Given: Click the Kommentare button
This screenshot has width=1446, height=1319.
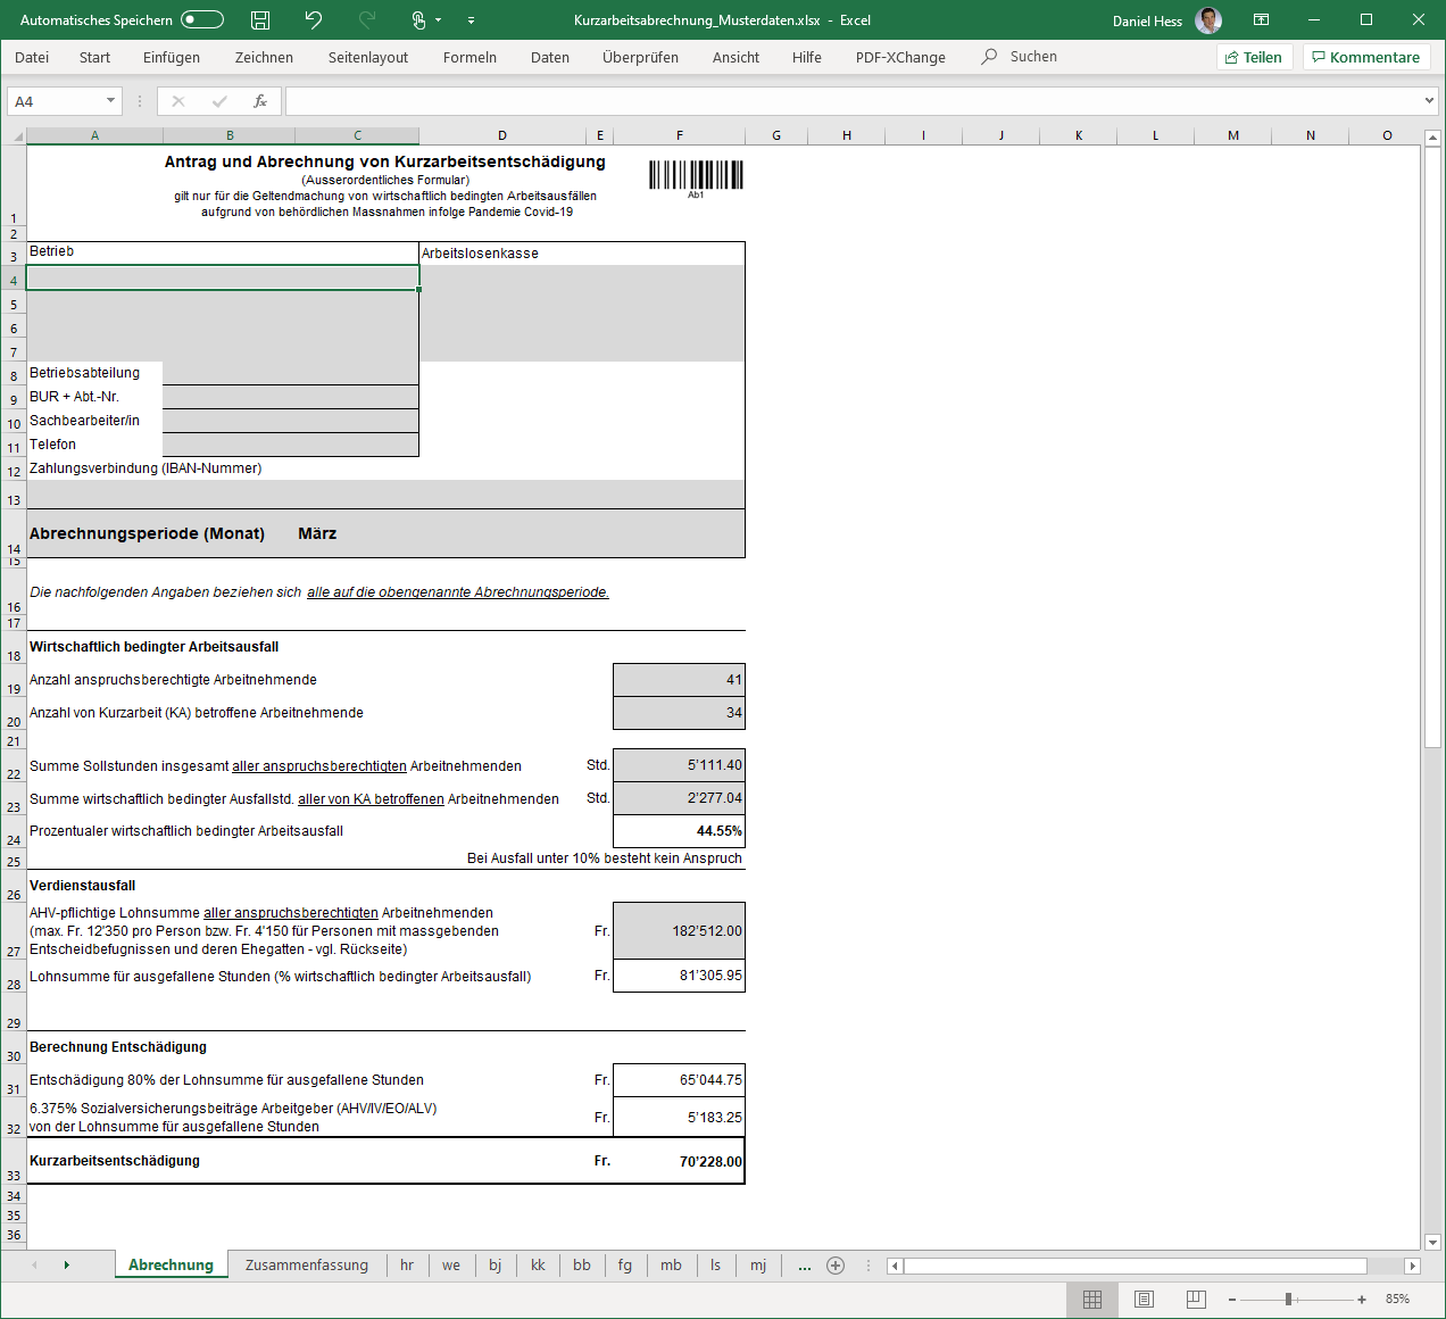Looking at the screenshot, I should point(1366,58).
